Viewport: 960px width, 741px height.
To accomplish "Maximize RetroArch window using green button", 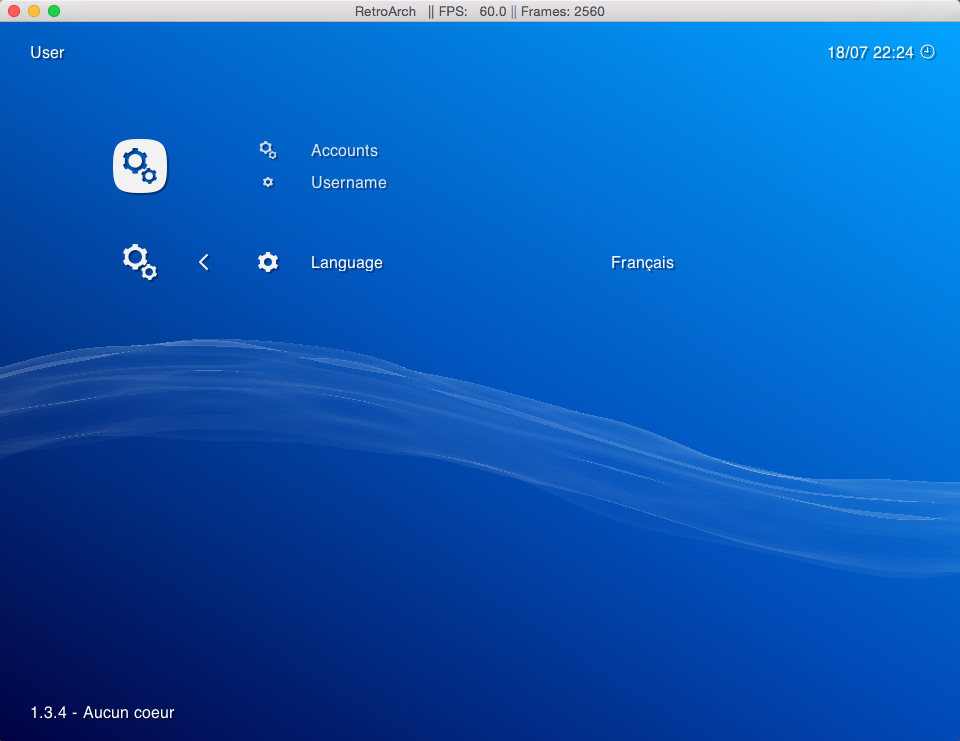I will [x=54, y=11].
